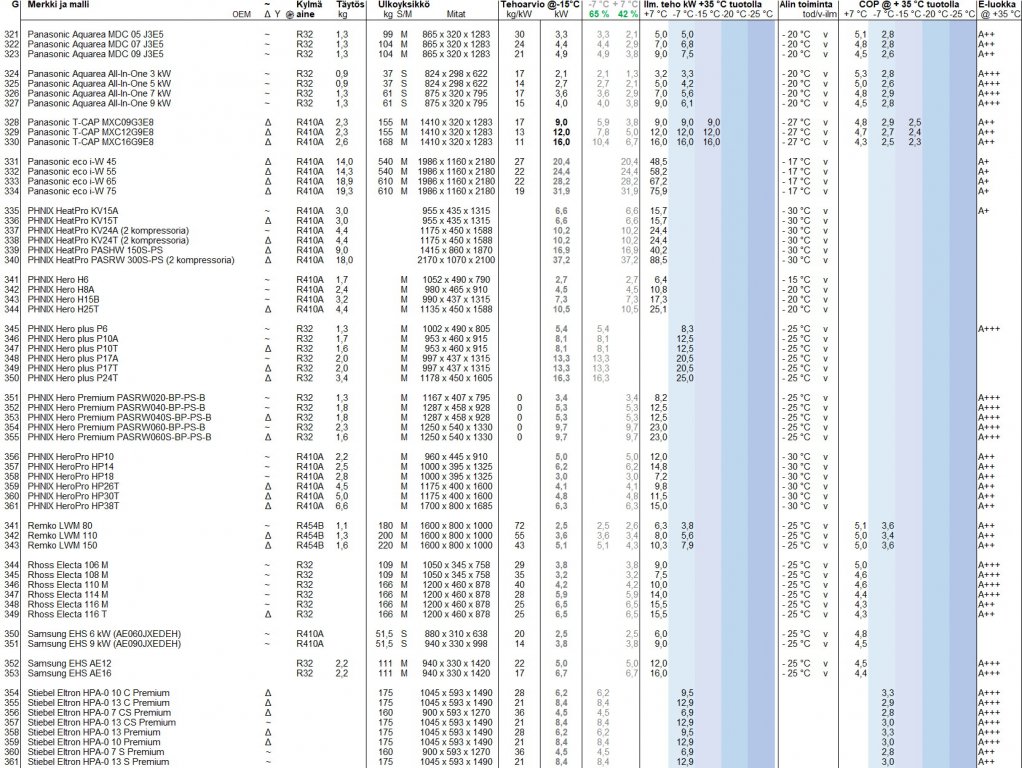Select 'Stiebel Eltron HPA-0 7 CS Premium'
Viewport: 1022px width, 768px height.
[x=99, y=712]
